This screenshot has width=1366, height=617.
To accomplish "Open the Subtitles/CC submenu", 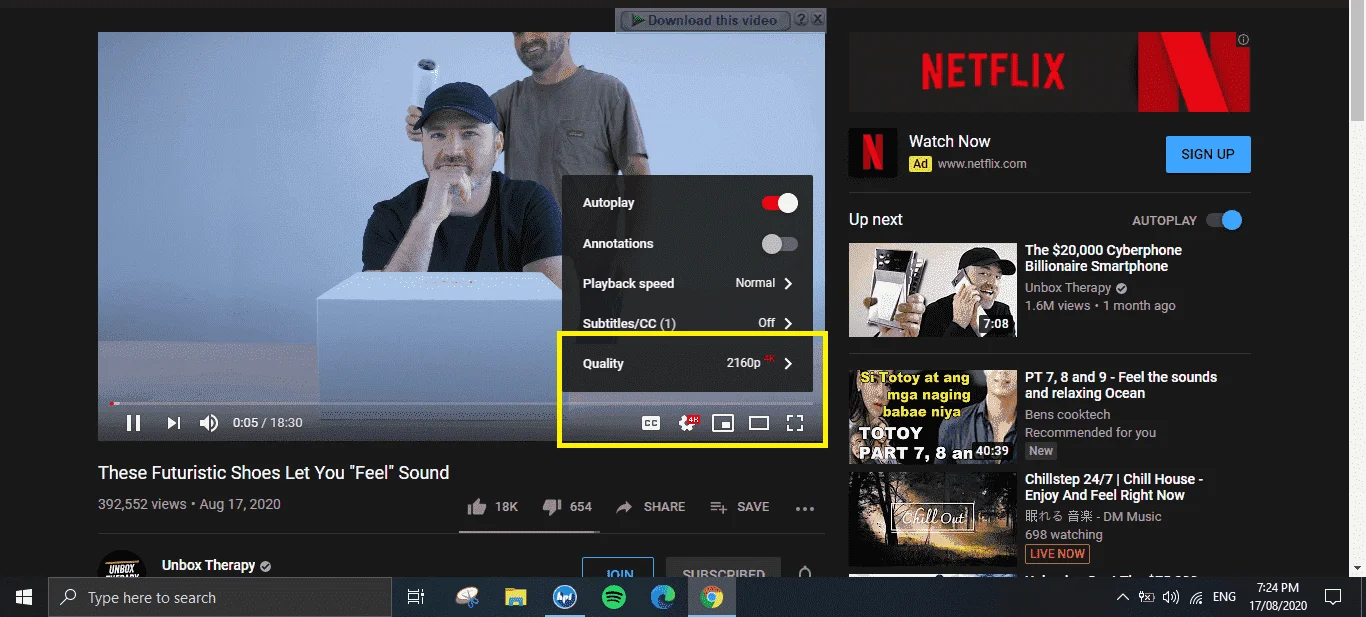I will coord(688,324).
